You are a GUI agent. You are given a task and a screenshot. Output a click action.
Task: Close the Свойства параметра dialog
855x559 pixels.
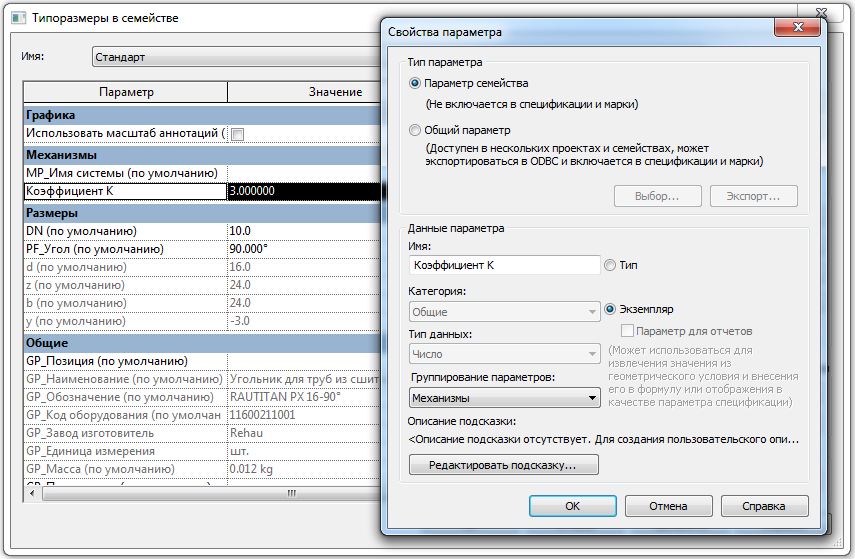797,27
